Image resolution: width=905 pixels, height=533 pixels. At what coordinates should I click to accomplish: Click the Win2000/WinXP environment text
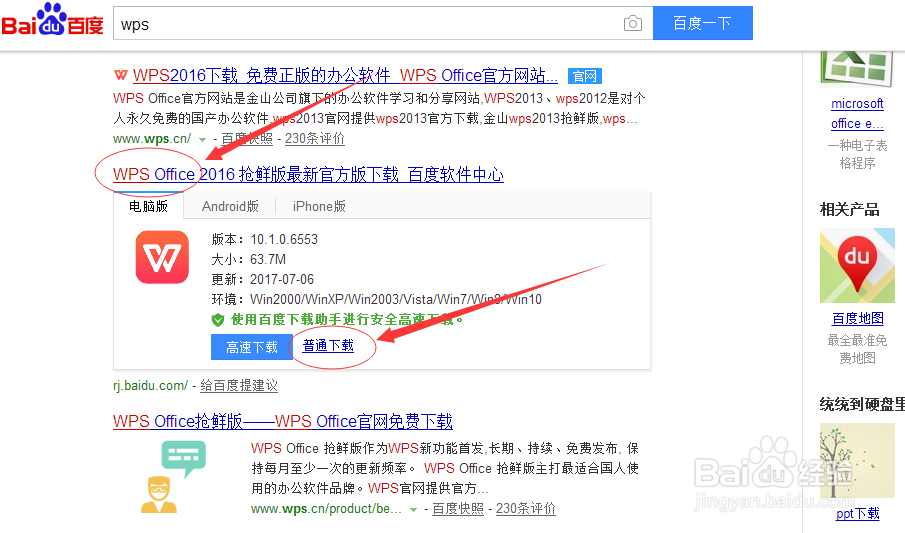click(396, 299)
